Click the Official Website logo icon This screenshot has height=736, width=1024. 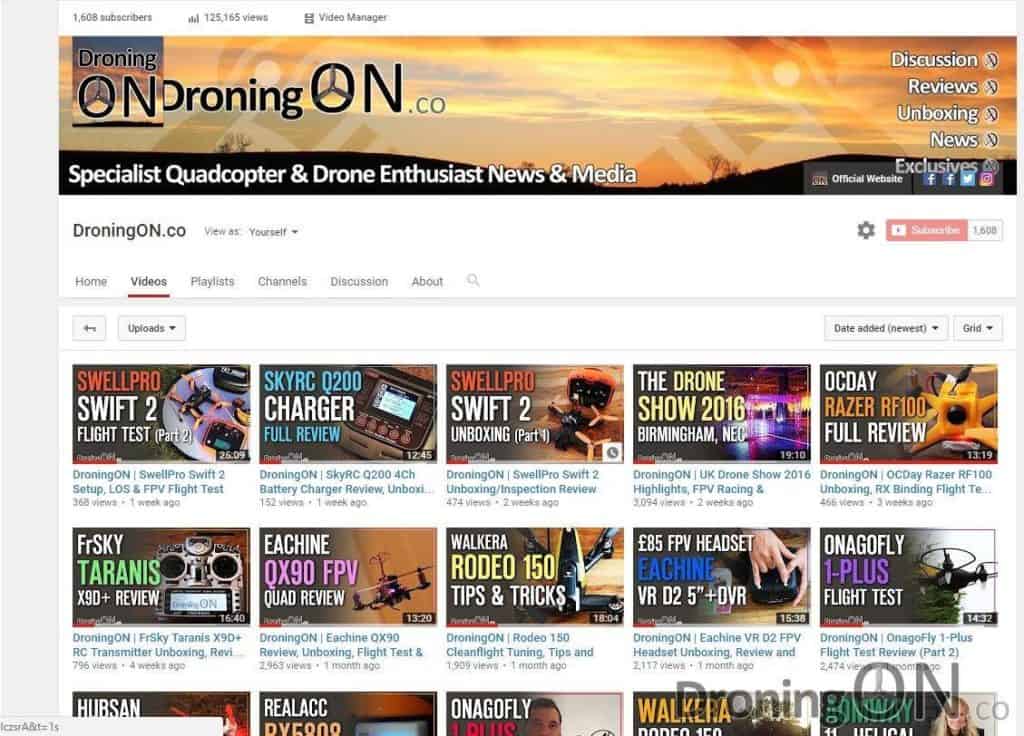819,179
